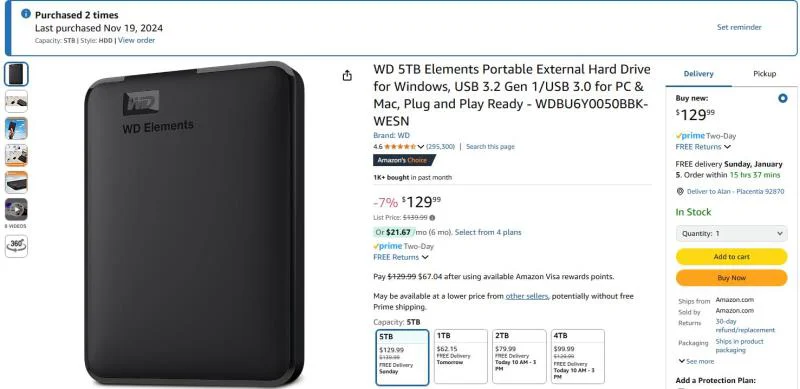The width and height of the screenshot is (800, 389).
Task: Click the share icon beside product image
Action: click(x=347, y=76)
